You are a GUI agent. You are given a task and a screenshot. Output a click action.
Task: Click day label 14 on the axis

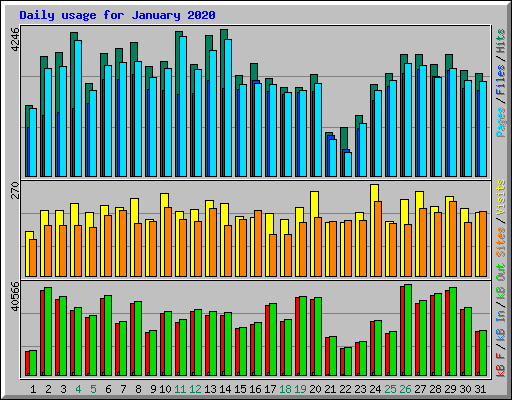coord(225,389)
